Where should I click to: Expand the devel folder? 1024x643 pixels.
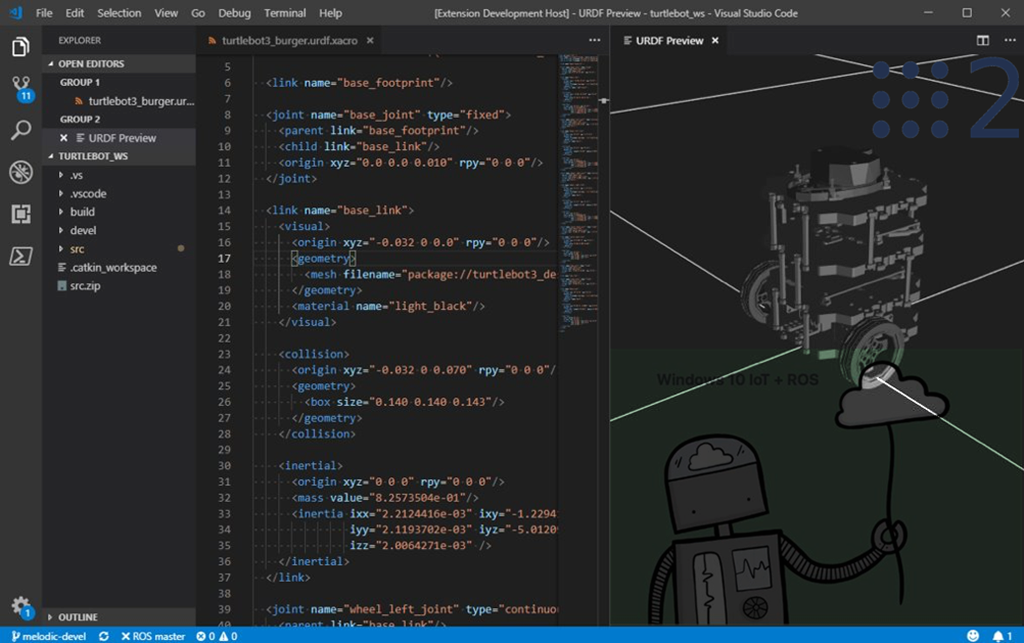(83, 230)
